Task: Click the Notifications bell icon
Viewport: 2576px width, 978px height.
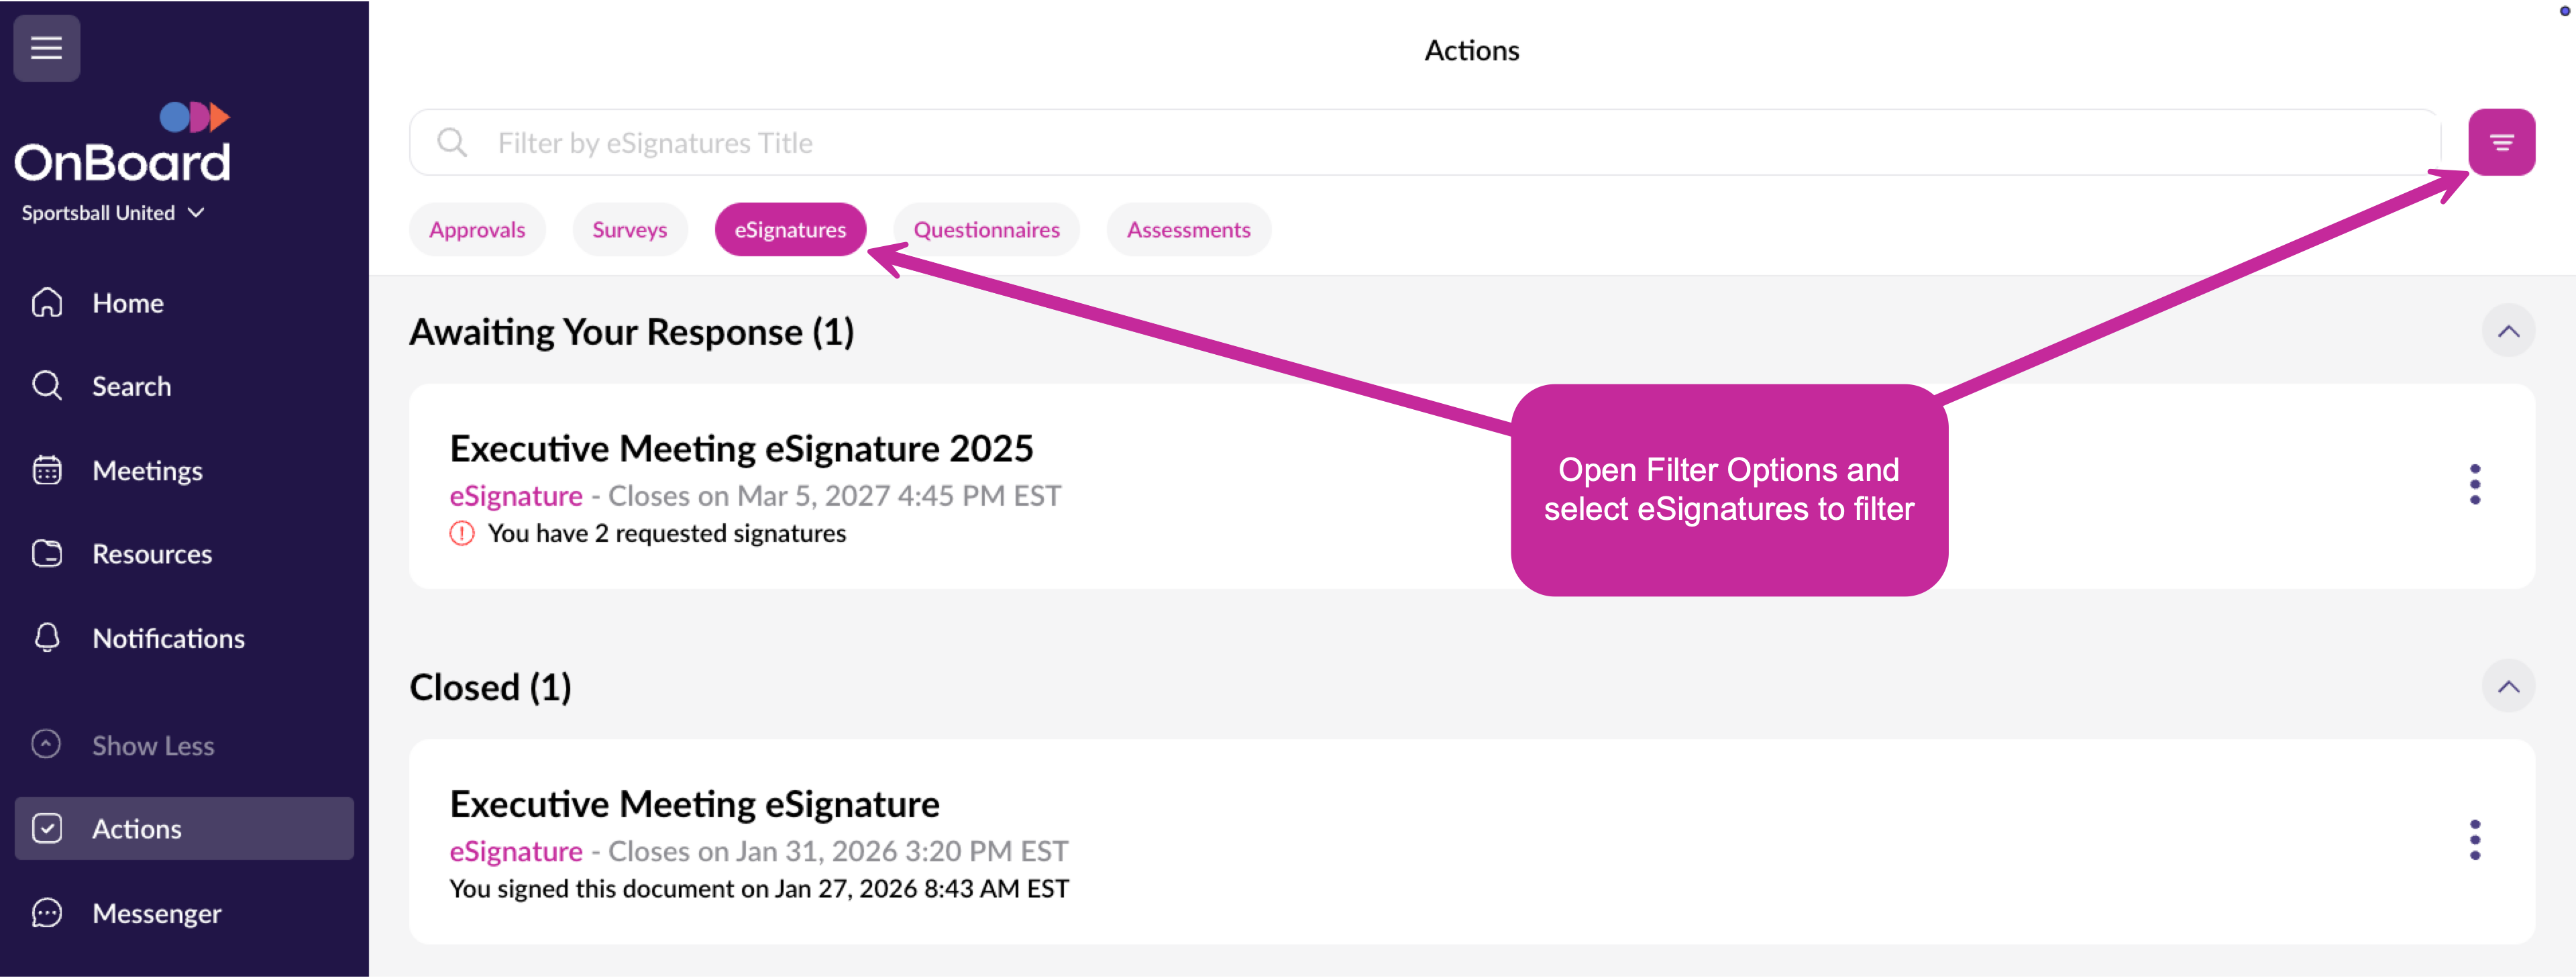Action: pos(47,638)
